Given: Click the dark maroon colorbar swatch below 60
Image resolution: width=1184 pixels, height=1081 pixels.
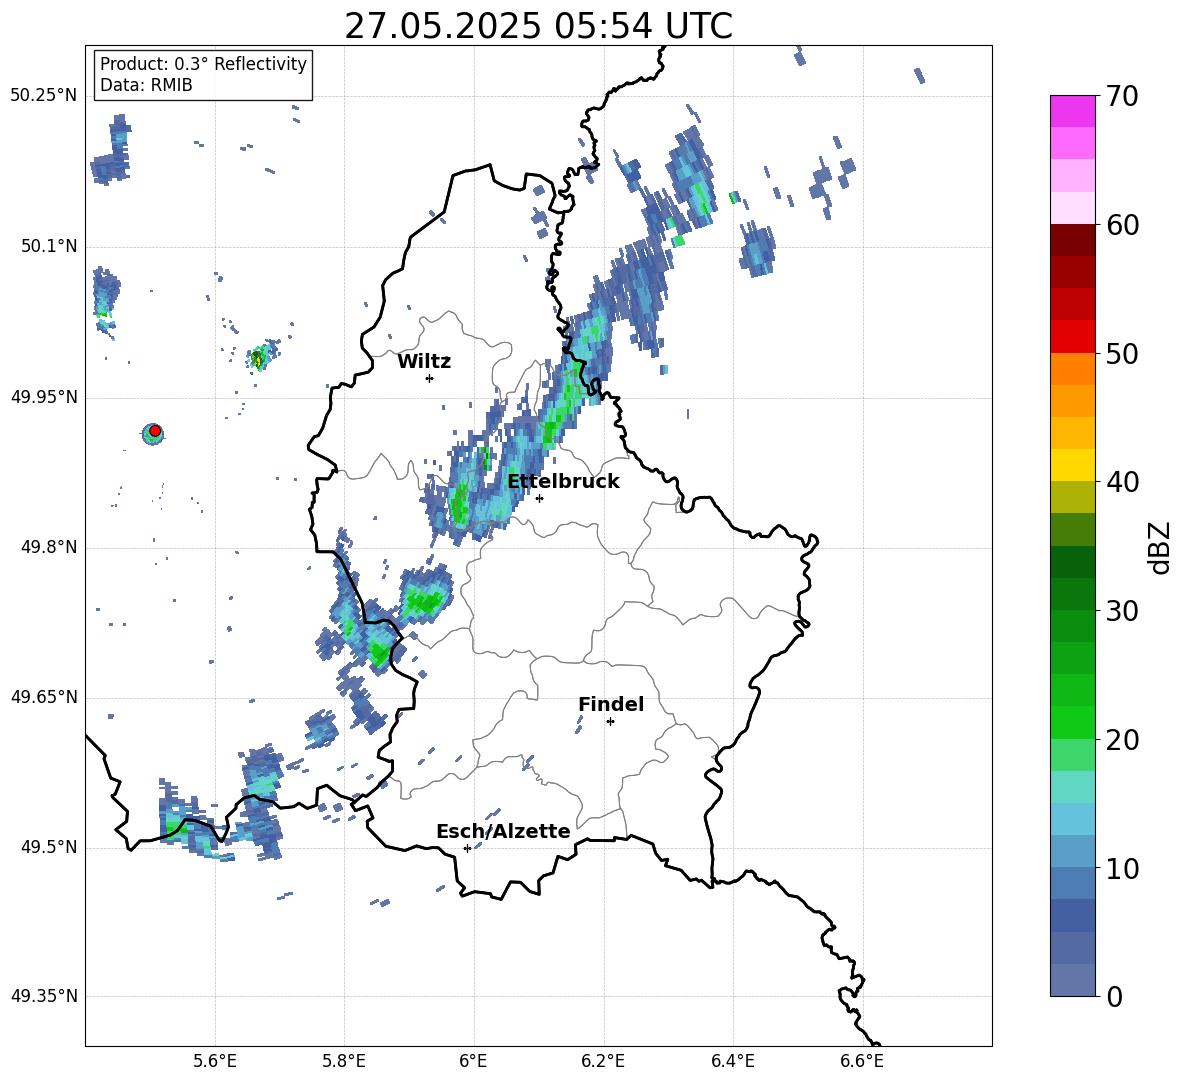Looking at the screenshot, I should 1072,240.
